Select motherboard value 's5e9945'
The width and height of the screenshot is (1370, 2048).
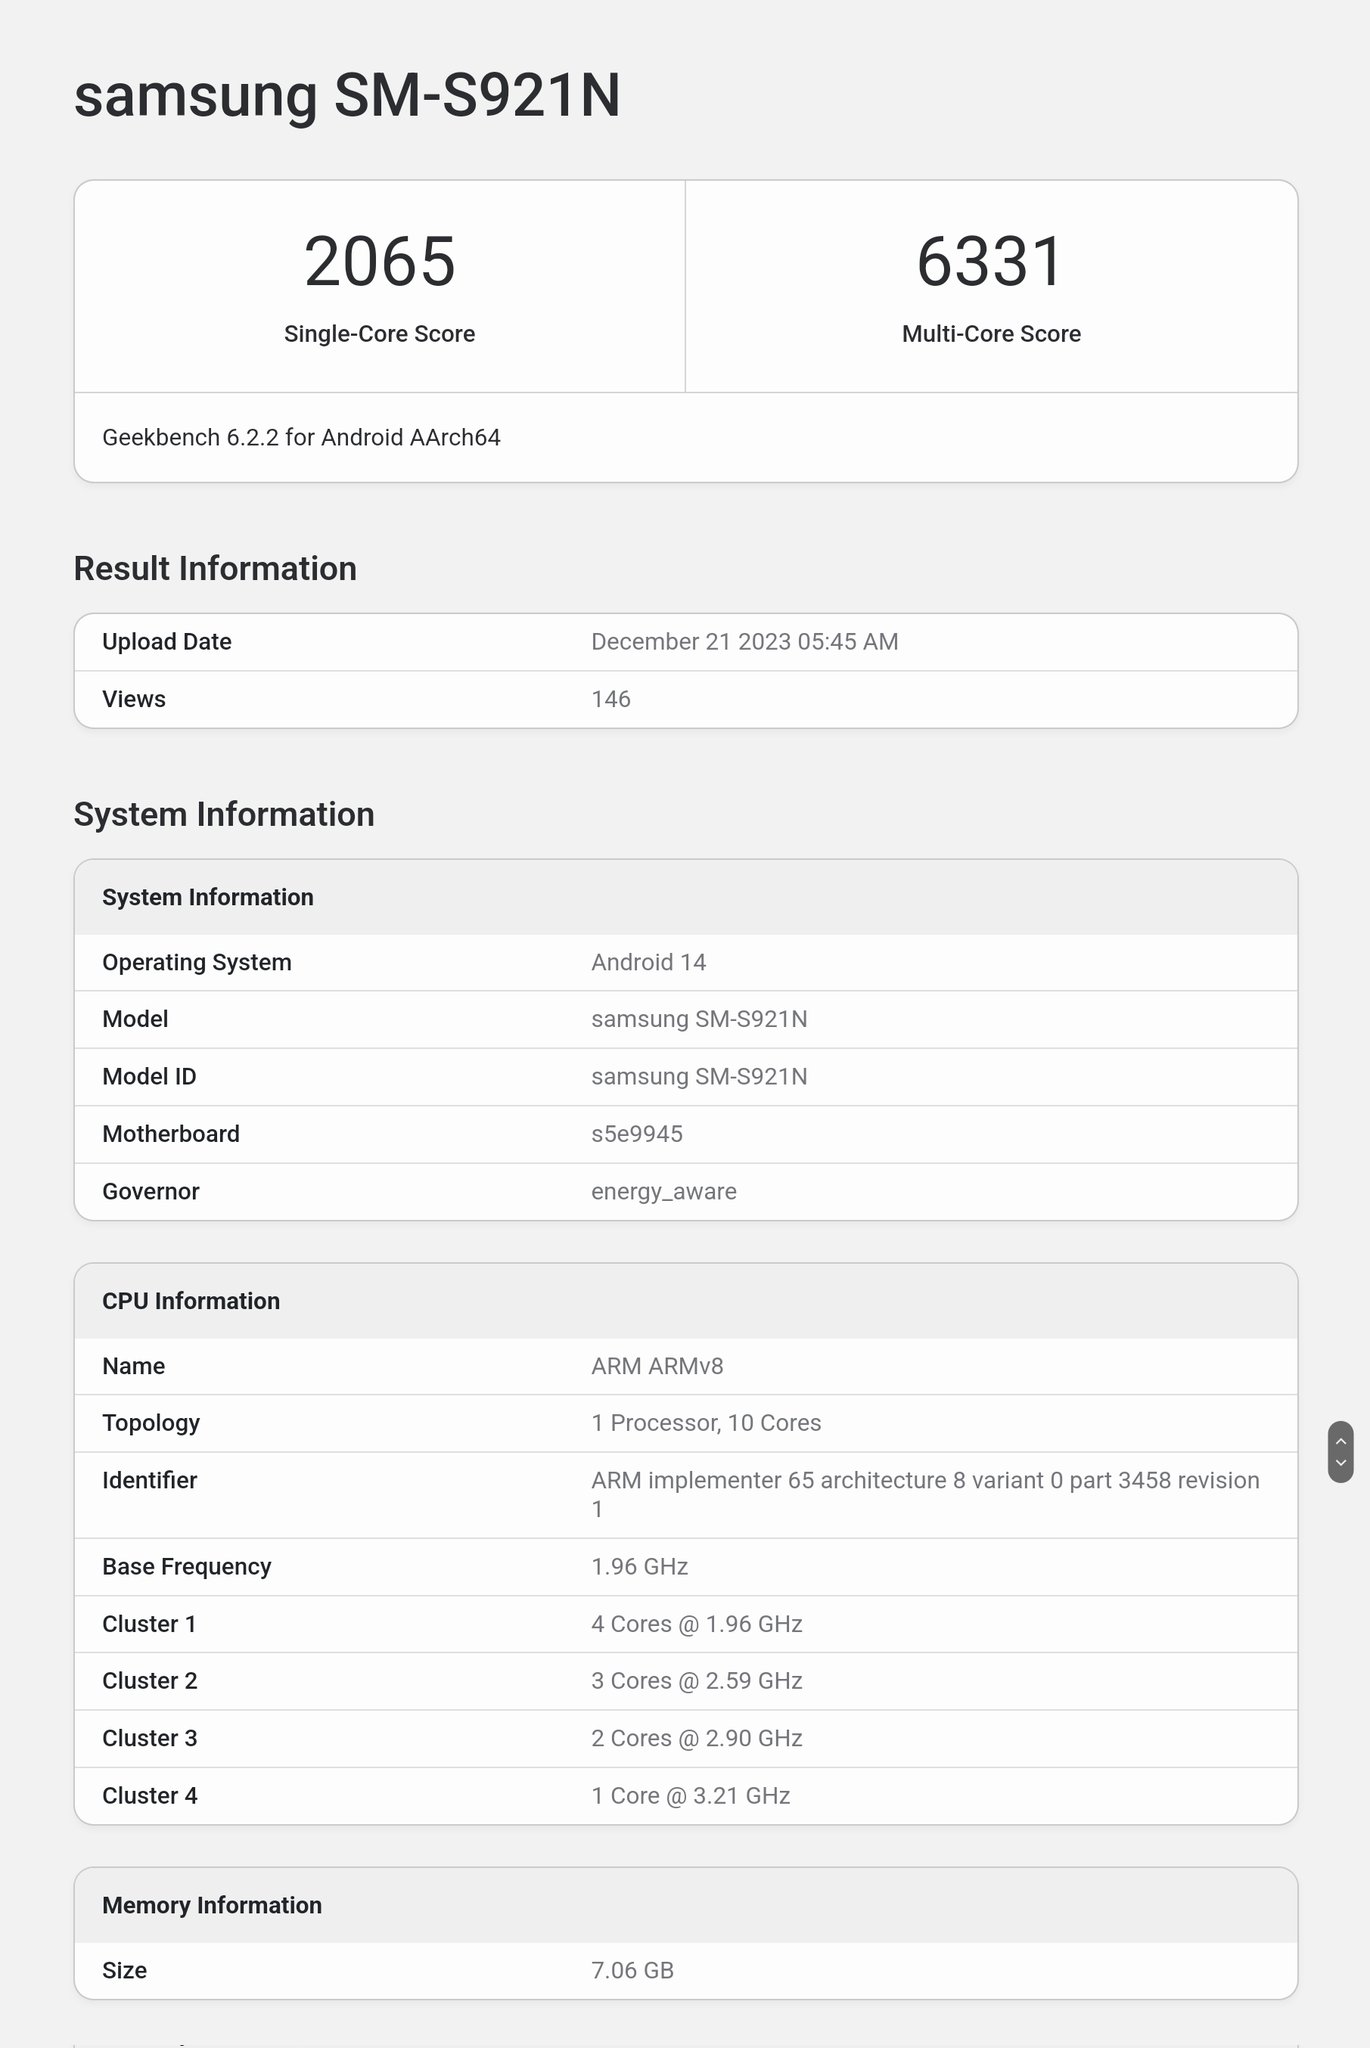(x=637, y=1134)
